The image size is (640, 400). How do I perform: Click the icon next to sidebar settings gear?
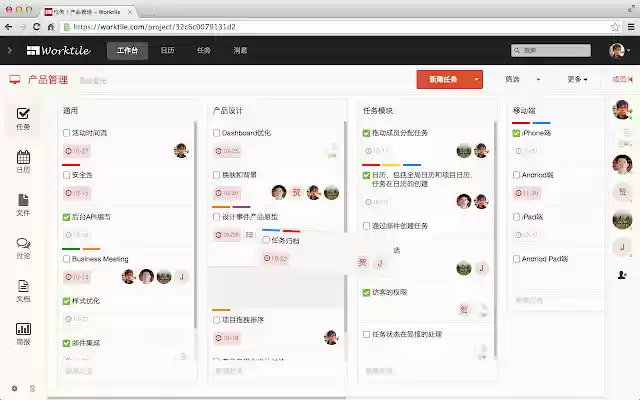click(33, 389)
